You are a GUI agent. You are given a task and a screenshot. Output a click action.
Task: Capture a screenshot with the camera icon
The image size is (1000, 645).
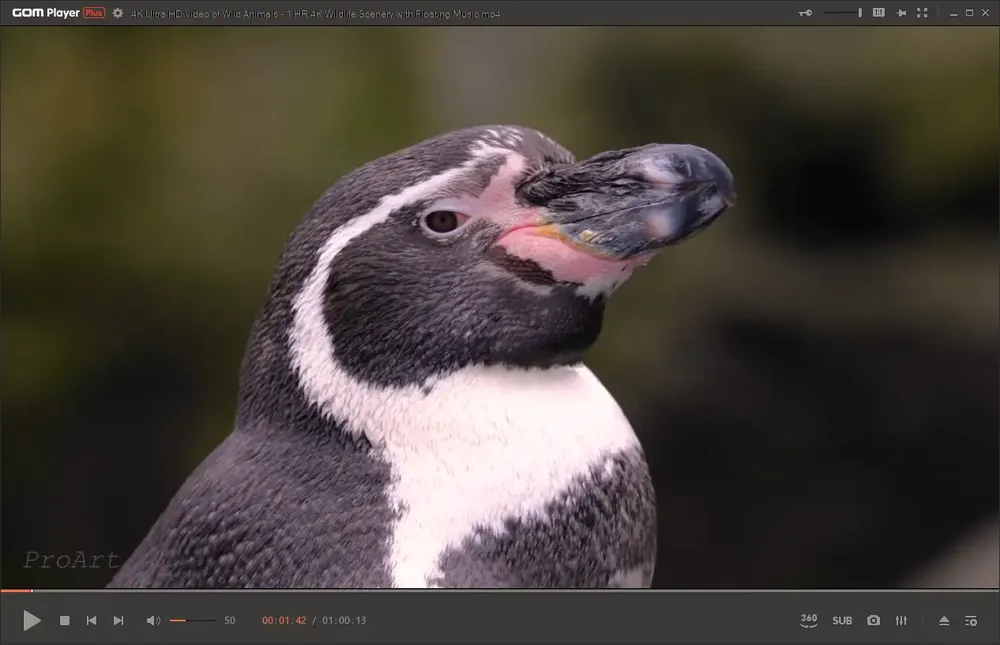873,620
